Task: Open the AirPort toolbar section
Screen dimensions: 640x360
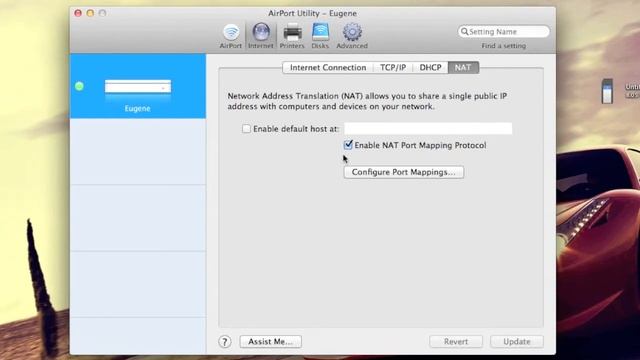Action: coord(231,36)
